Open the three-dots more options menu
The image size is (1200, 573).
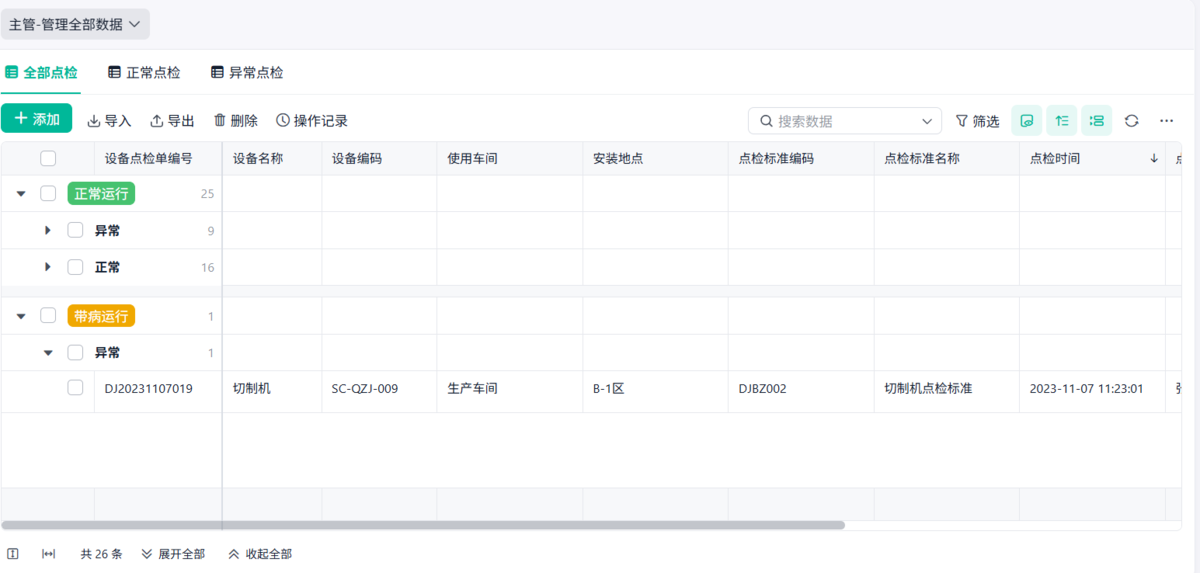[x=1166, y=121]
